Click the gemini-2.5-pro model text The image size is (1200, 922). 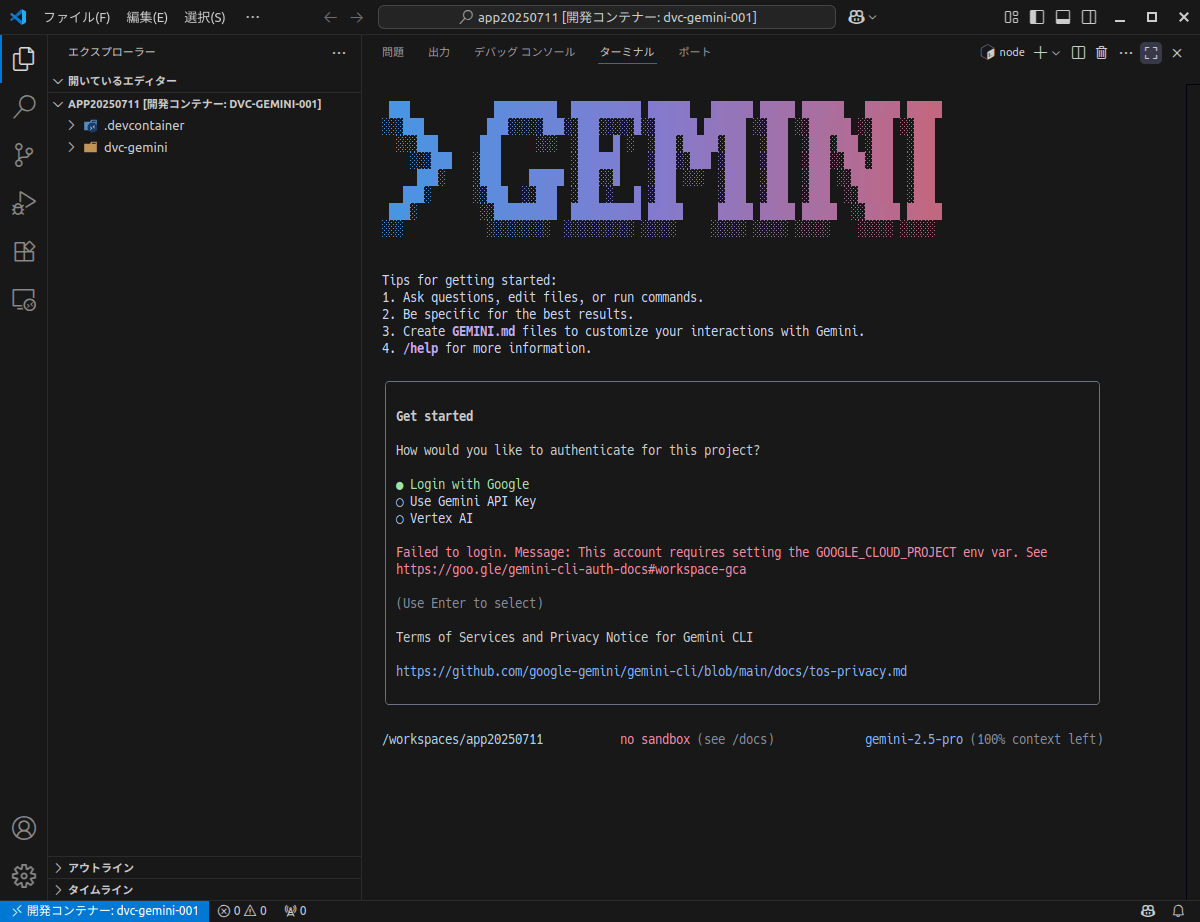pyautogui.click(x=914, y=739)
